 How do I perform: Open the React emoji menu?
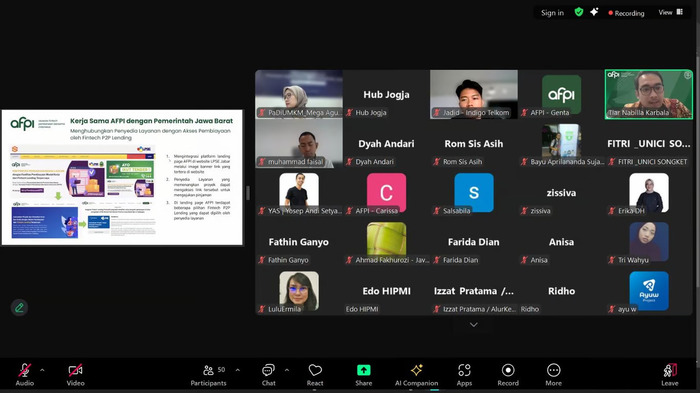tap(315, 375)
